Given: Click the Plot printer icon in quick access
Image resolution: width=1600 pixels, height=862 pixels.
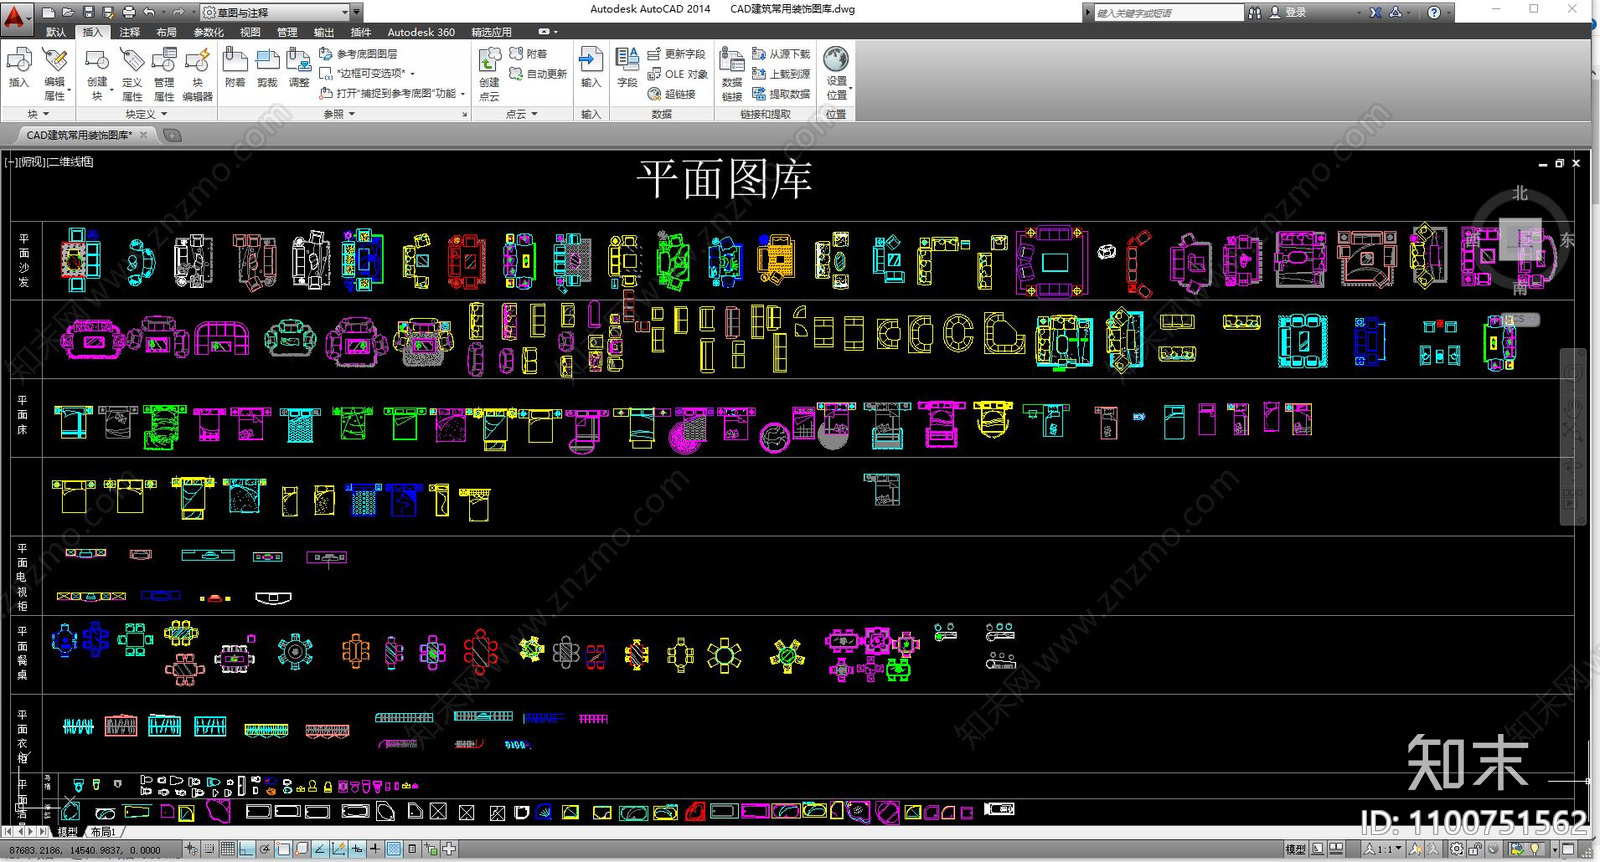Looking at the screenshot, I should (x=128, y=12).
